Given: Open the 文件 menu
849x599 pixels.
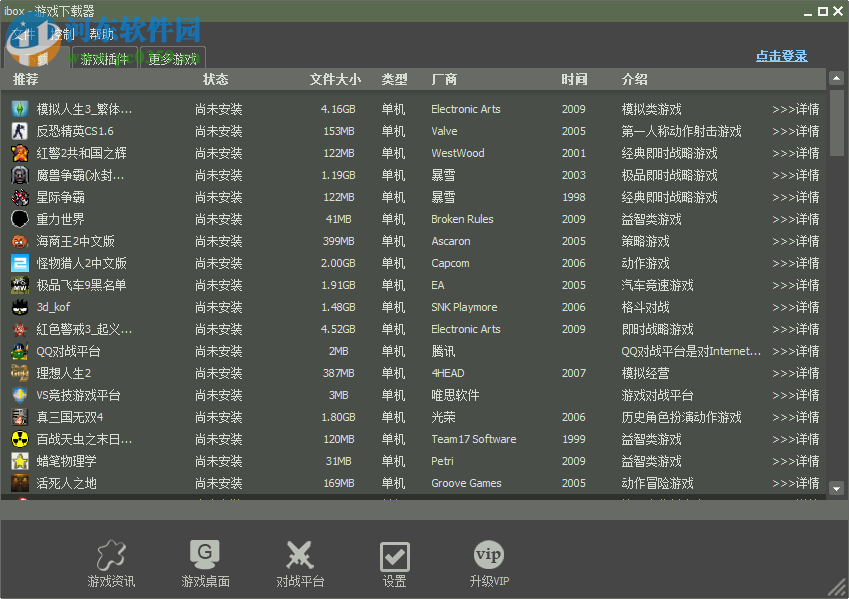Looking at the screenshot, I should (x=22, y=33).
